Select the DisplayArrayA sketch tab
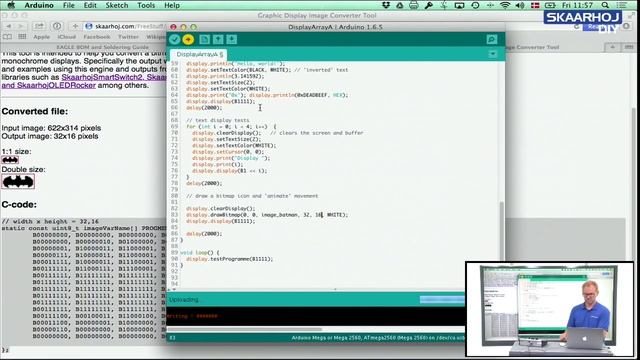Viewport: 640px width, 360px height. [x=200, y=54]
